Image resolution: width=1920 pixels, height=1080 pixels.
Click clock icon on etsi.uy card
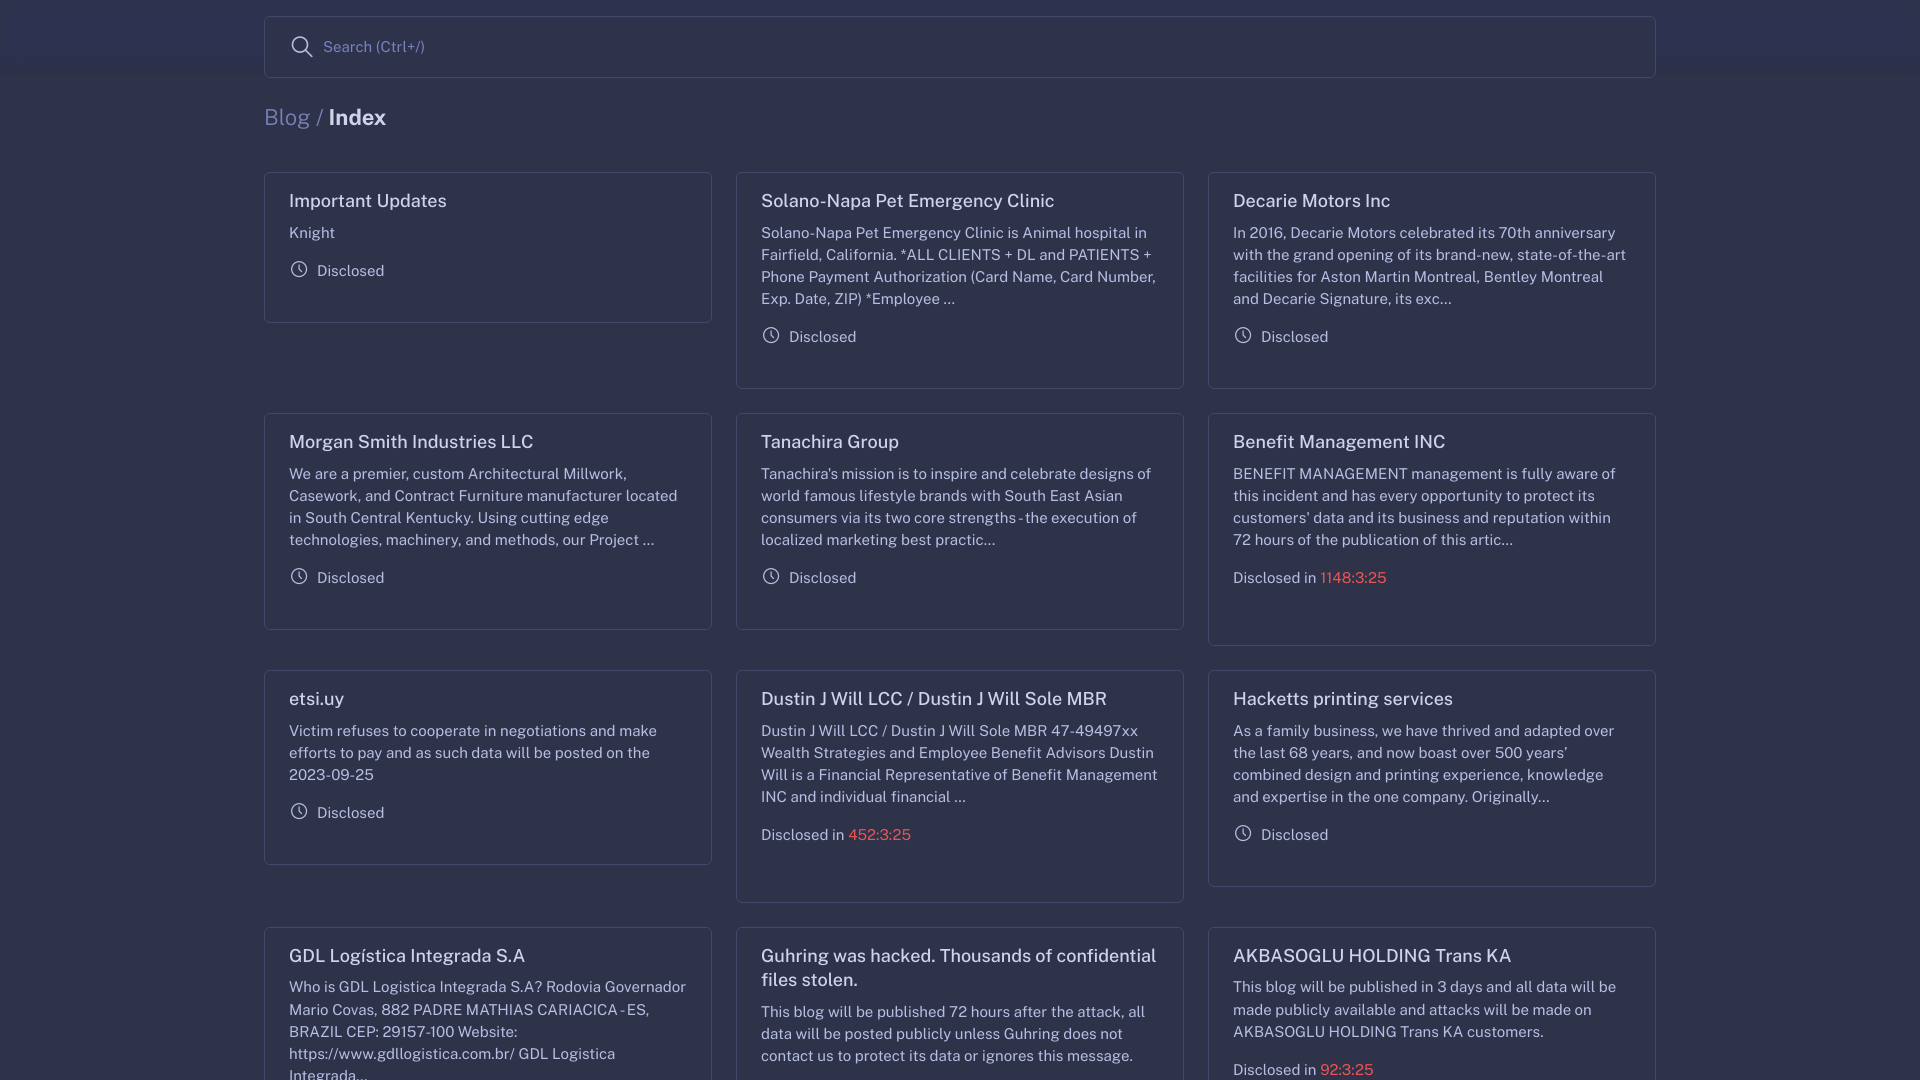click(x=299, y=812)
